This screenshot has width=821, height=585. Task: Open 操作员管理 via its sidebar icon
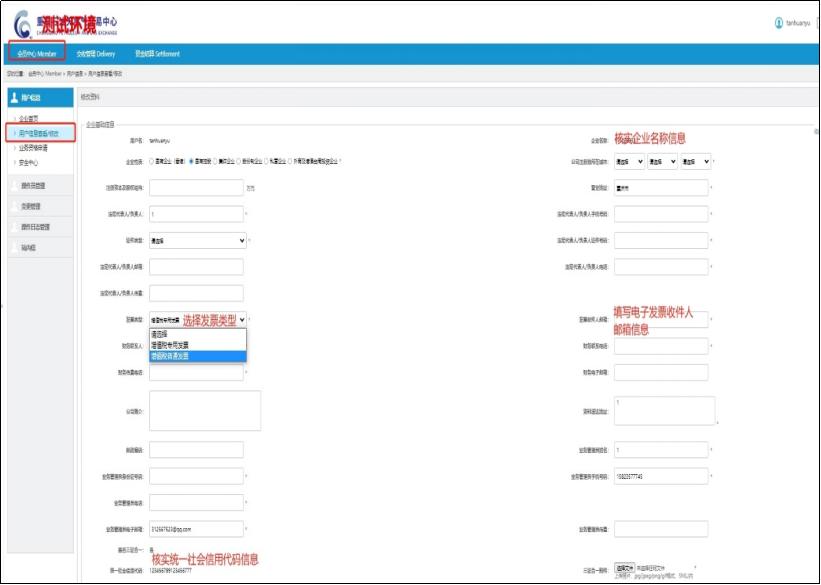[13, 185]
